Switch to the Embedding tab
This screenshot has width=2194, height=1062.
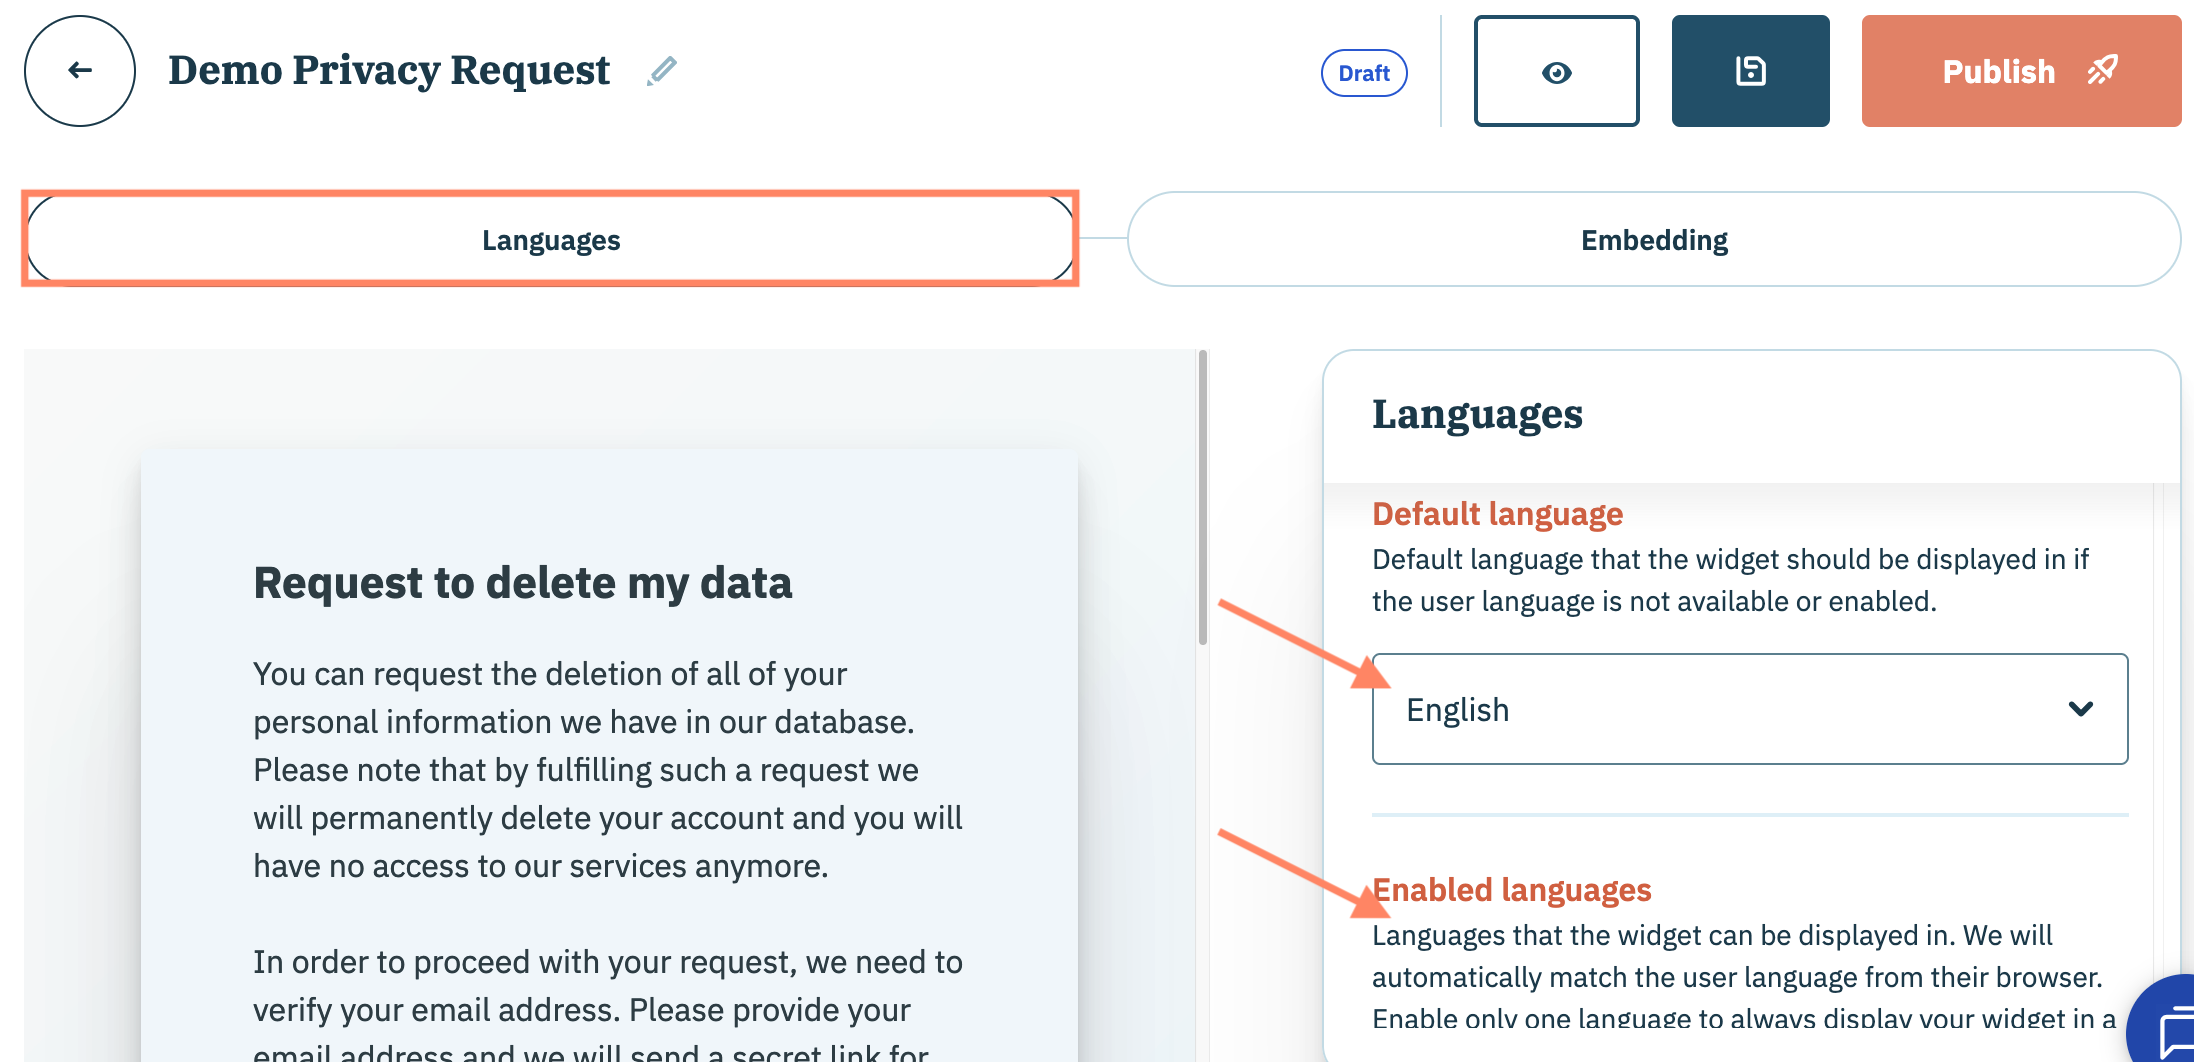tap(1653, 240)
